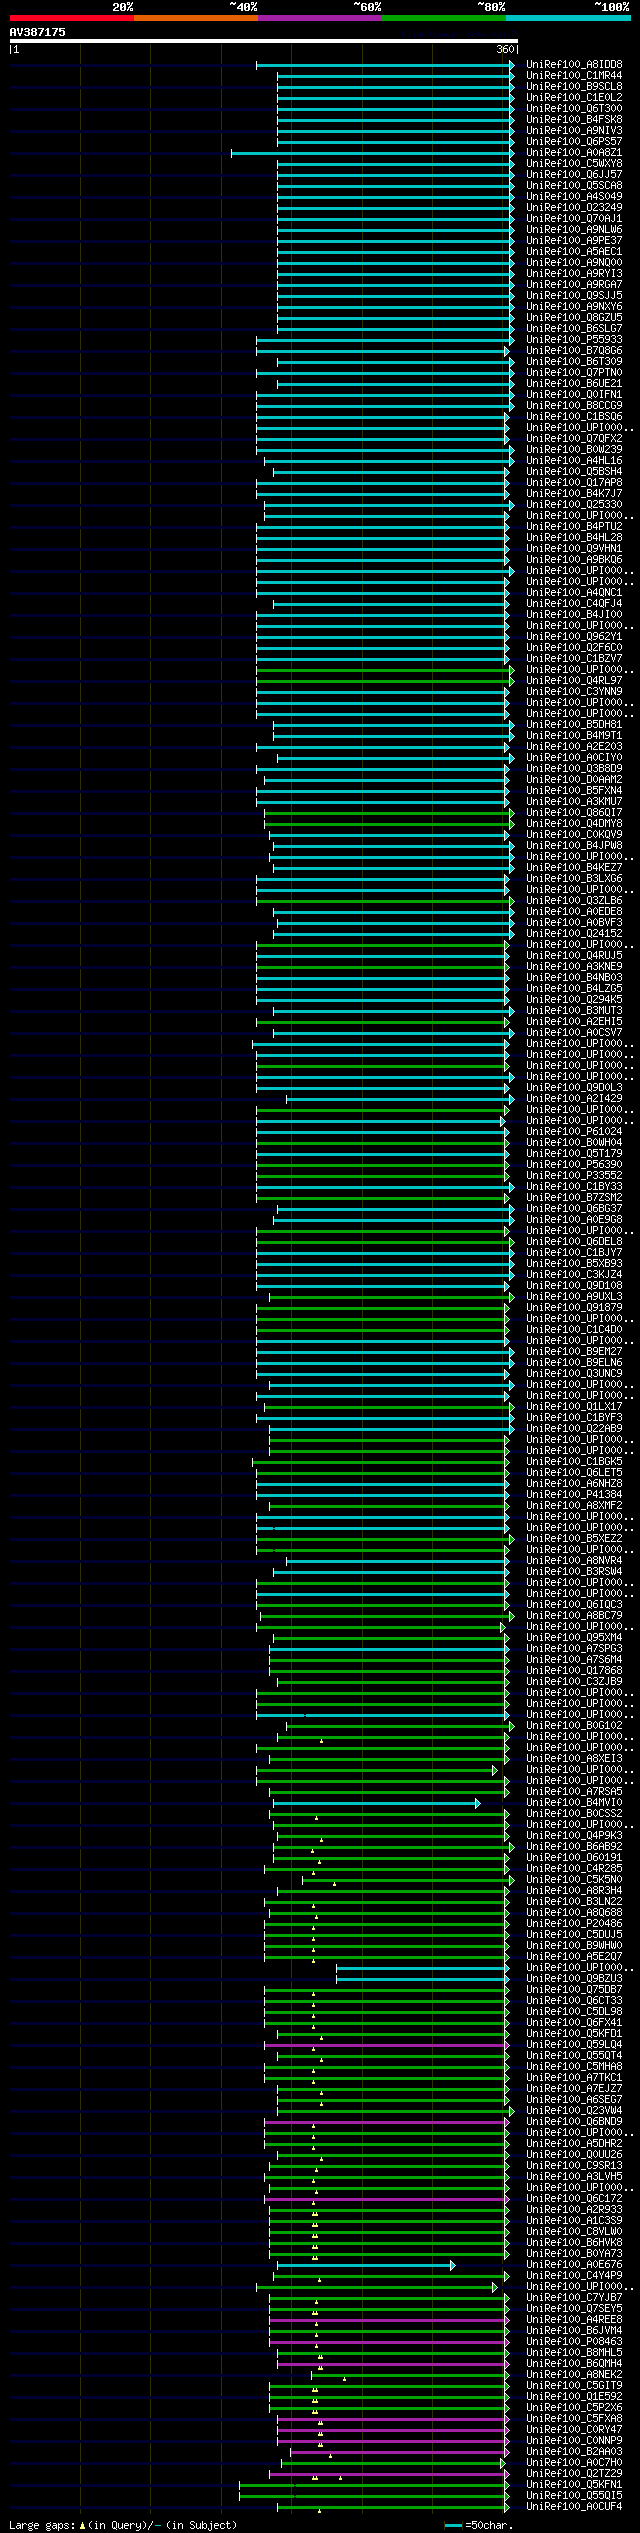Select purple-bar hit UniRef100_Q6BND9

click(x=574, y=2122)
